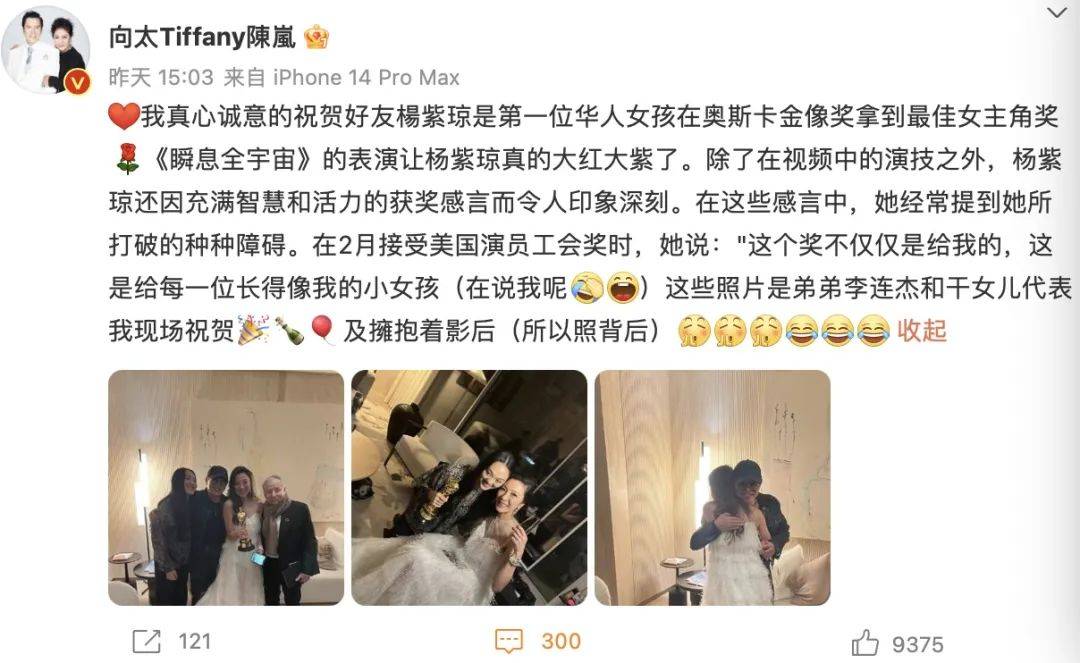Screen dimensions: 1080x663
Task: Click the post timestamp 昨天 15:03
Action: [x=161, y=77]
